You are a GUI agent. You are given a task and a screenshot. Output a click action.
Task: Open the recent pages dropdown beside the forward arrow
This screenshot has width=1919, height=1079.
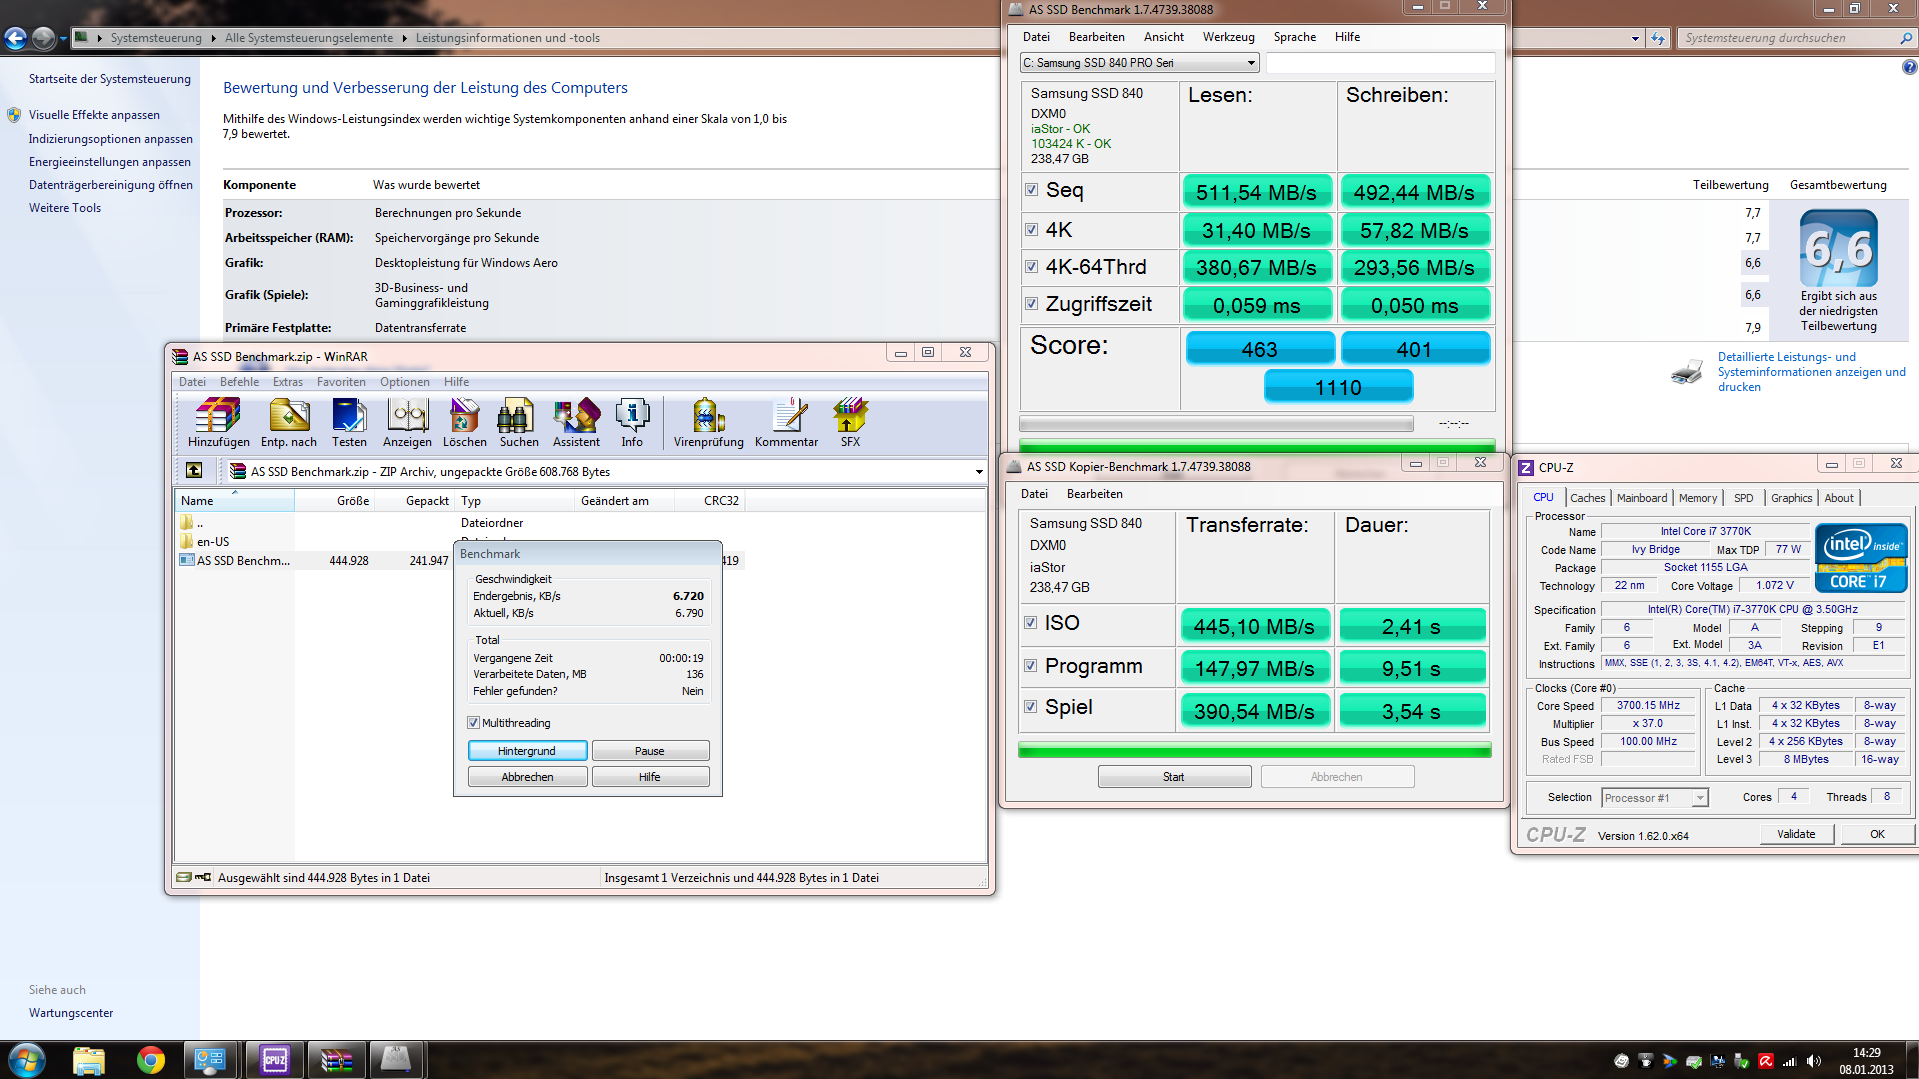click(62, 38)
